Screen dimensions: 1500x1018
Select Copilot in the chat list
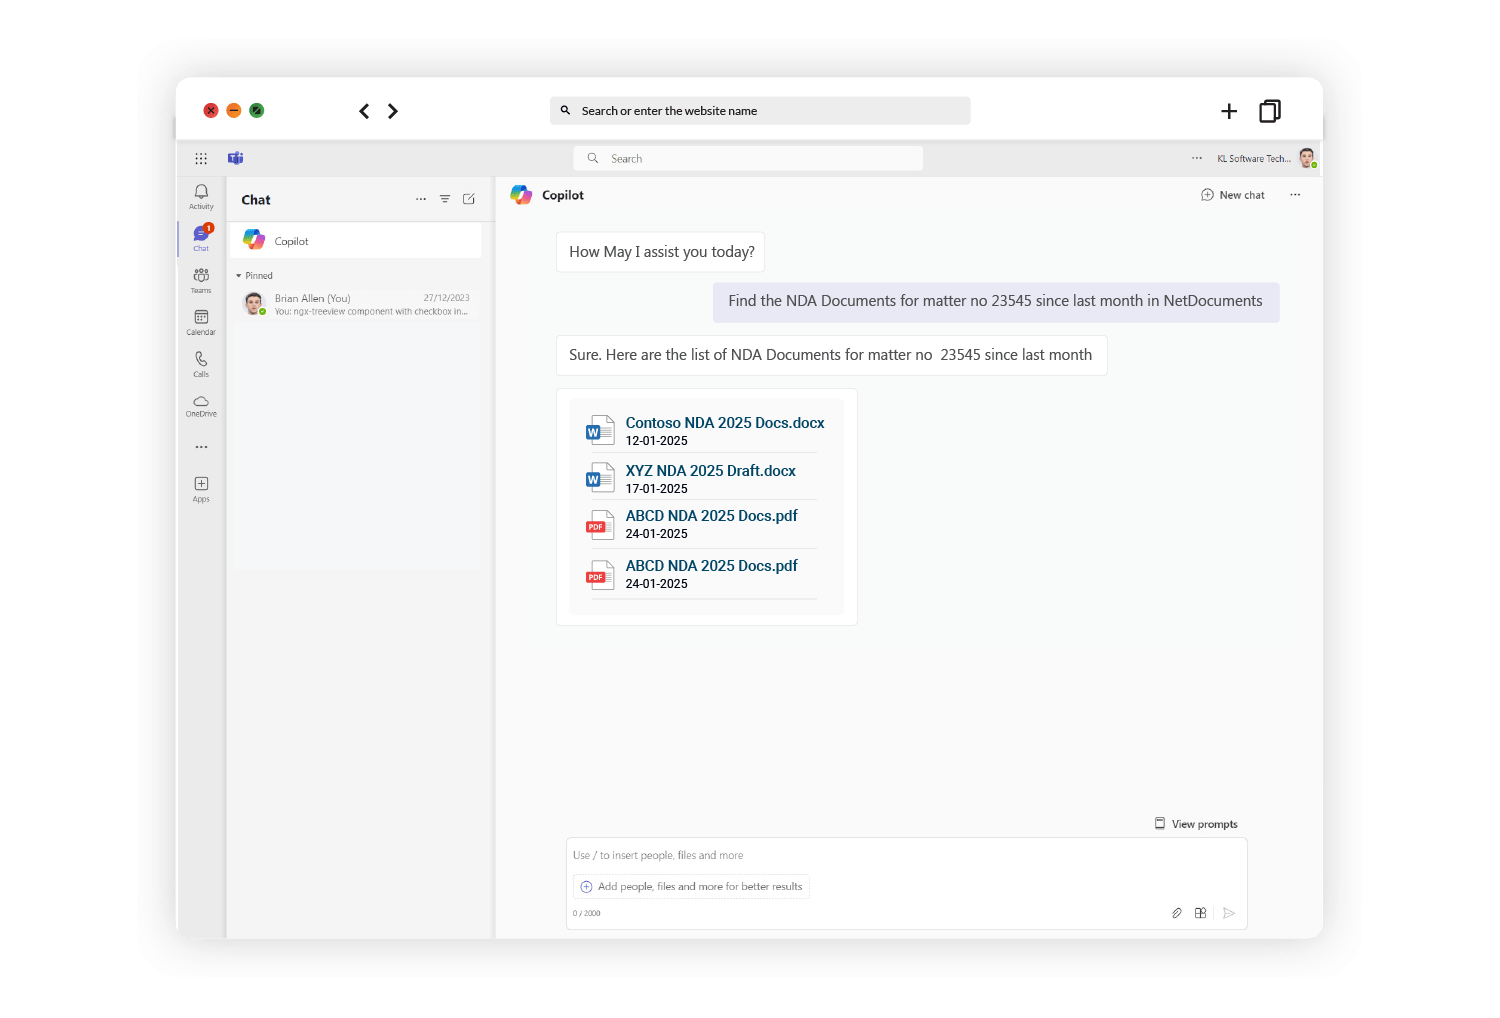tap(356, 241)
